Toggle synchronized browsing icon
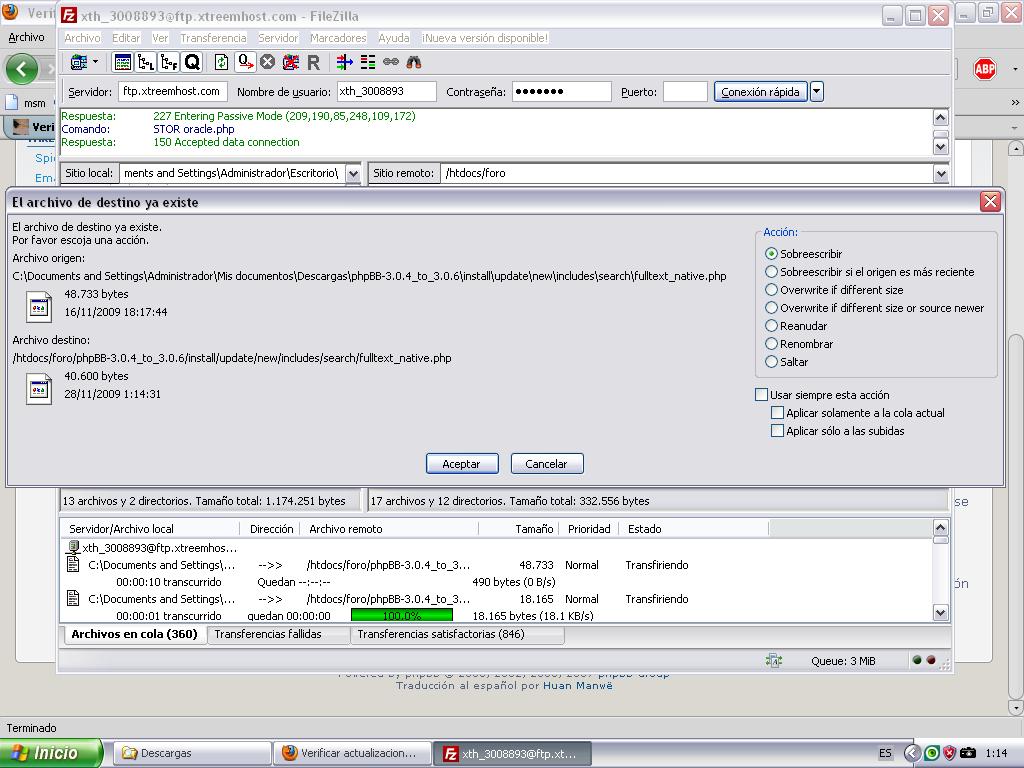The width and height of the screenshot is (1024, 768). pos(391,62)
